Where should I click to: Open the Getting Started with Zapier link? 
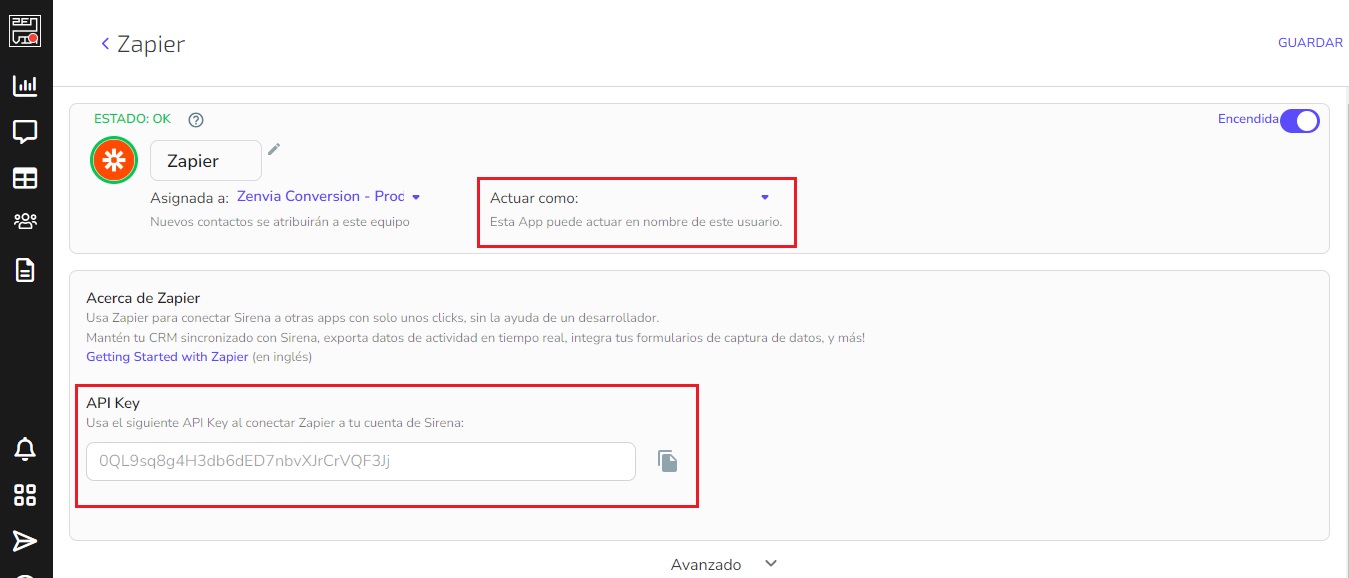[166, 356]
